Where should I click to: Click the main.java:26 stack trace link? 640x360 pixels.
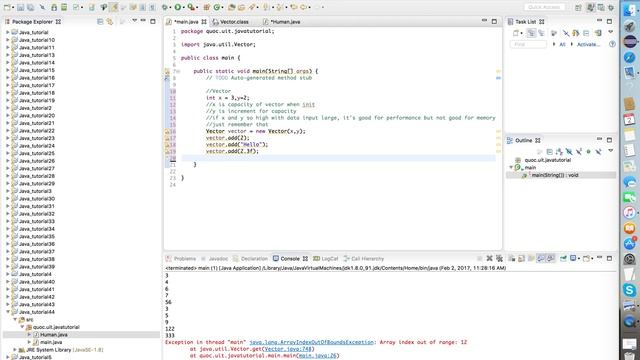pyautogui.click(x=317, y=356)
